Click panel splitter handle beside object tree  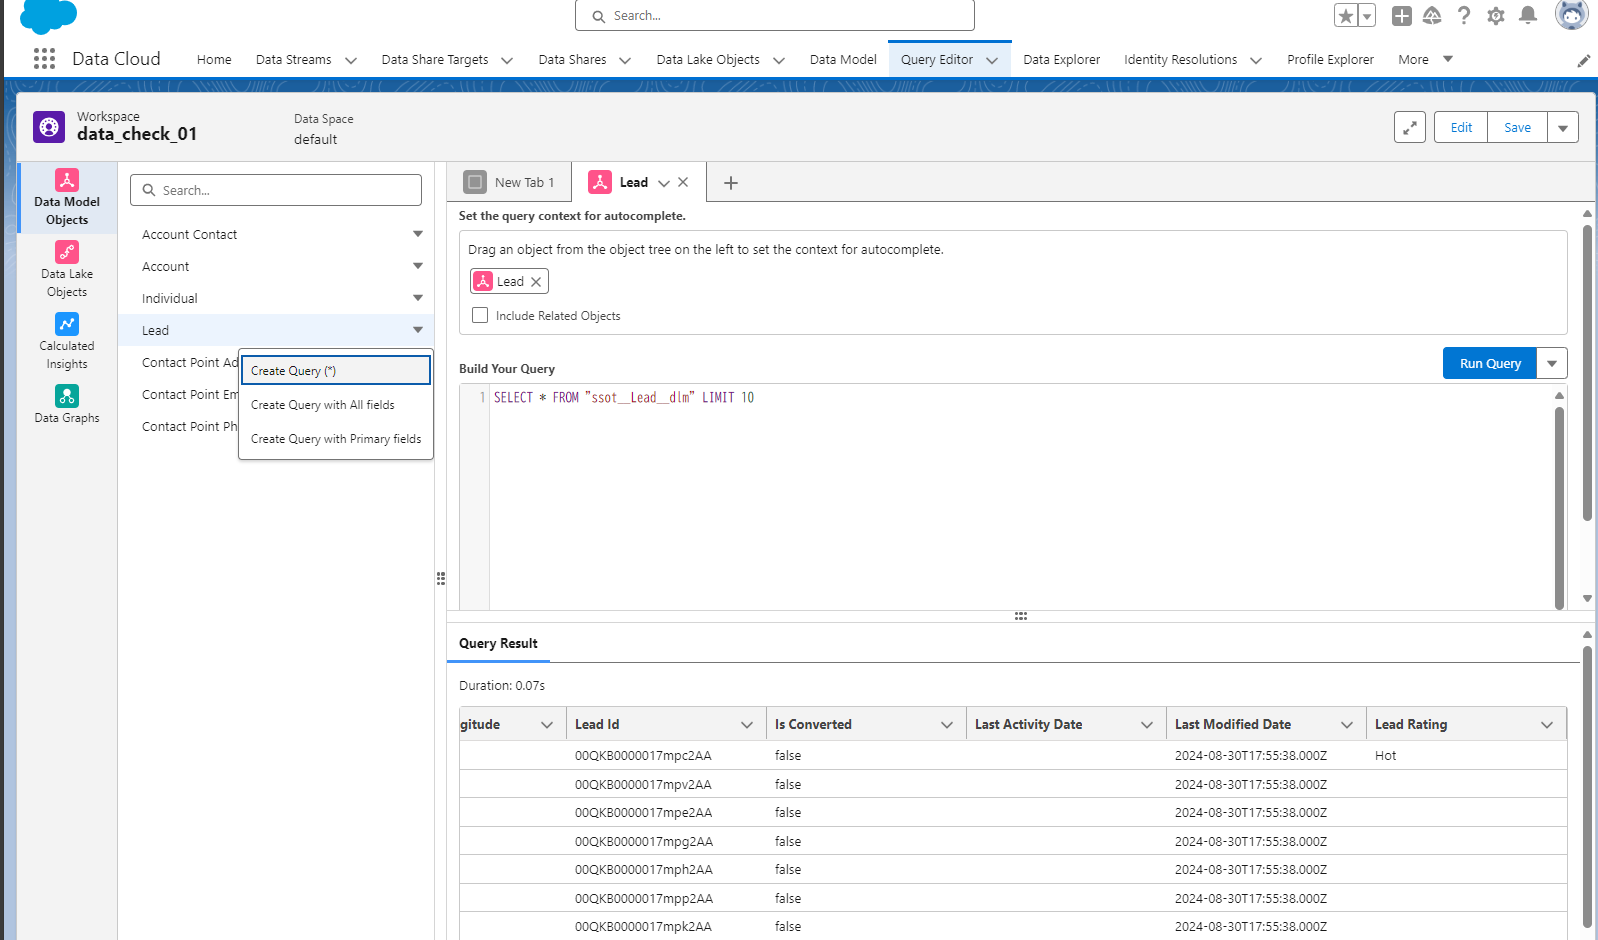pyautogui.click(x=441, y=578)
